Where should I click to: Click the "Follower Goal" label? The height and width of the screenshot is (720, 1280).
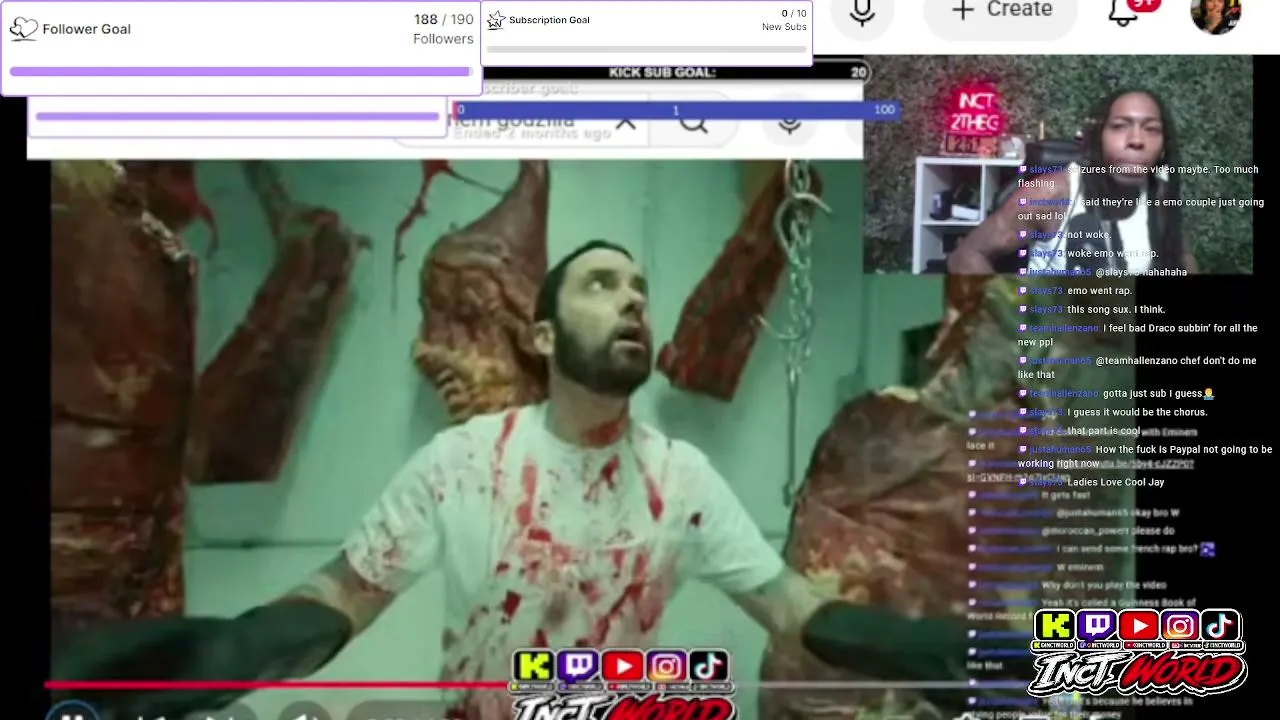coord(86,29)
